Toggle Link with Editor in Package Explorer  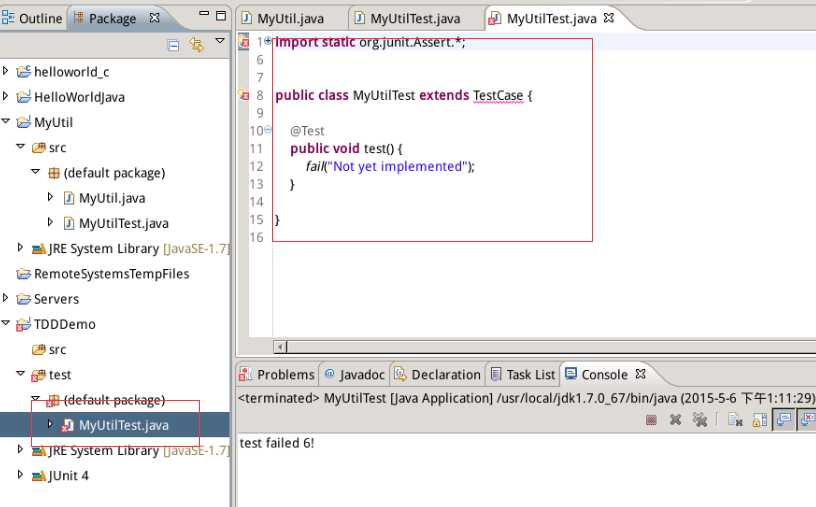(x=197, y=45)
